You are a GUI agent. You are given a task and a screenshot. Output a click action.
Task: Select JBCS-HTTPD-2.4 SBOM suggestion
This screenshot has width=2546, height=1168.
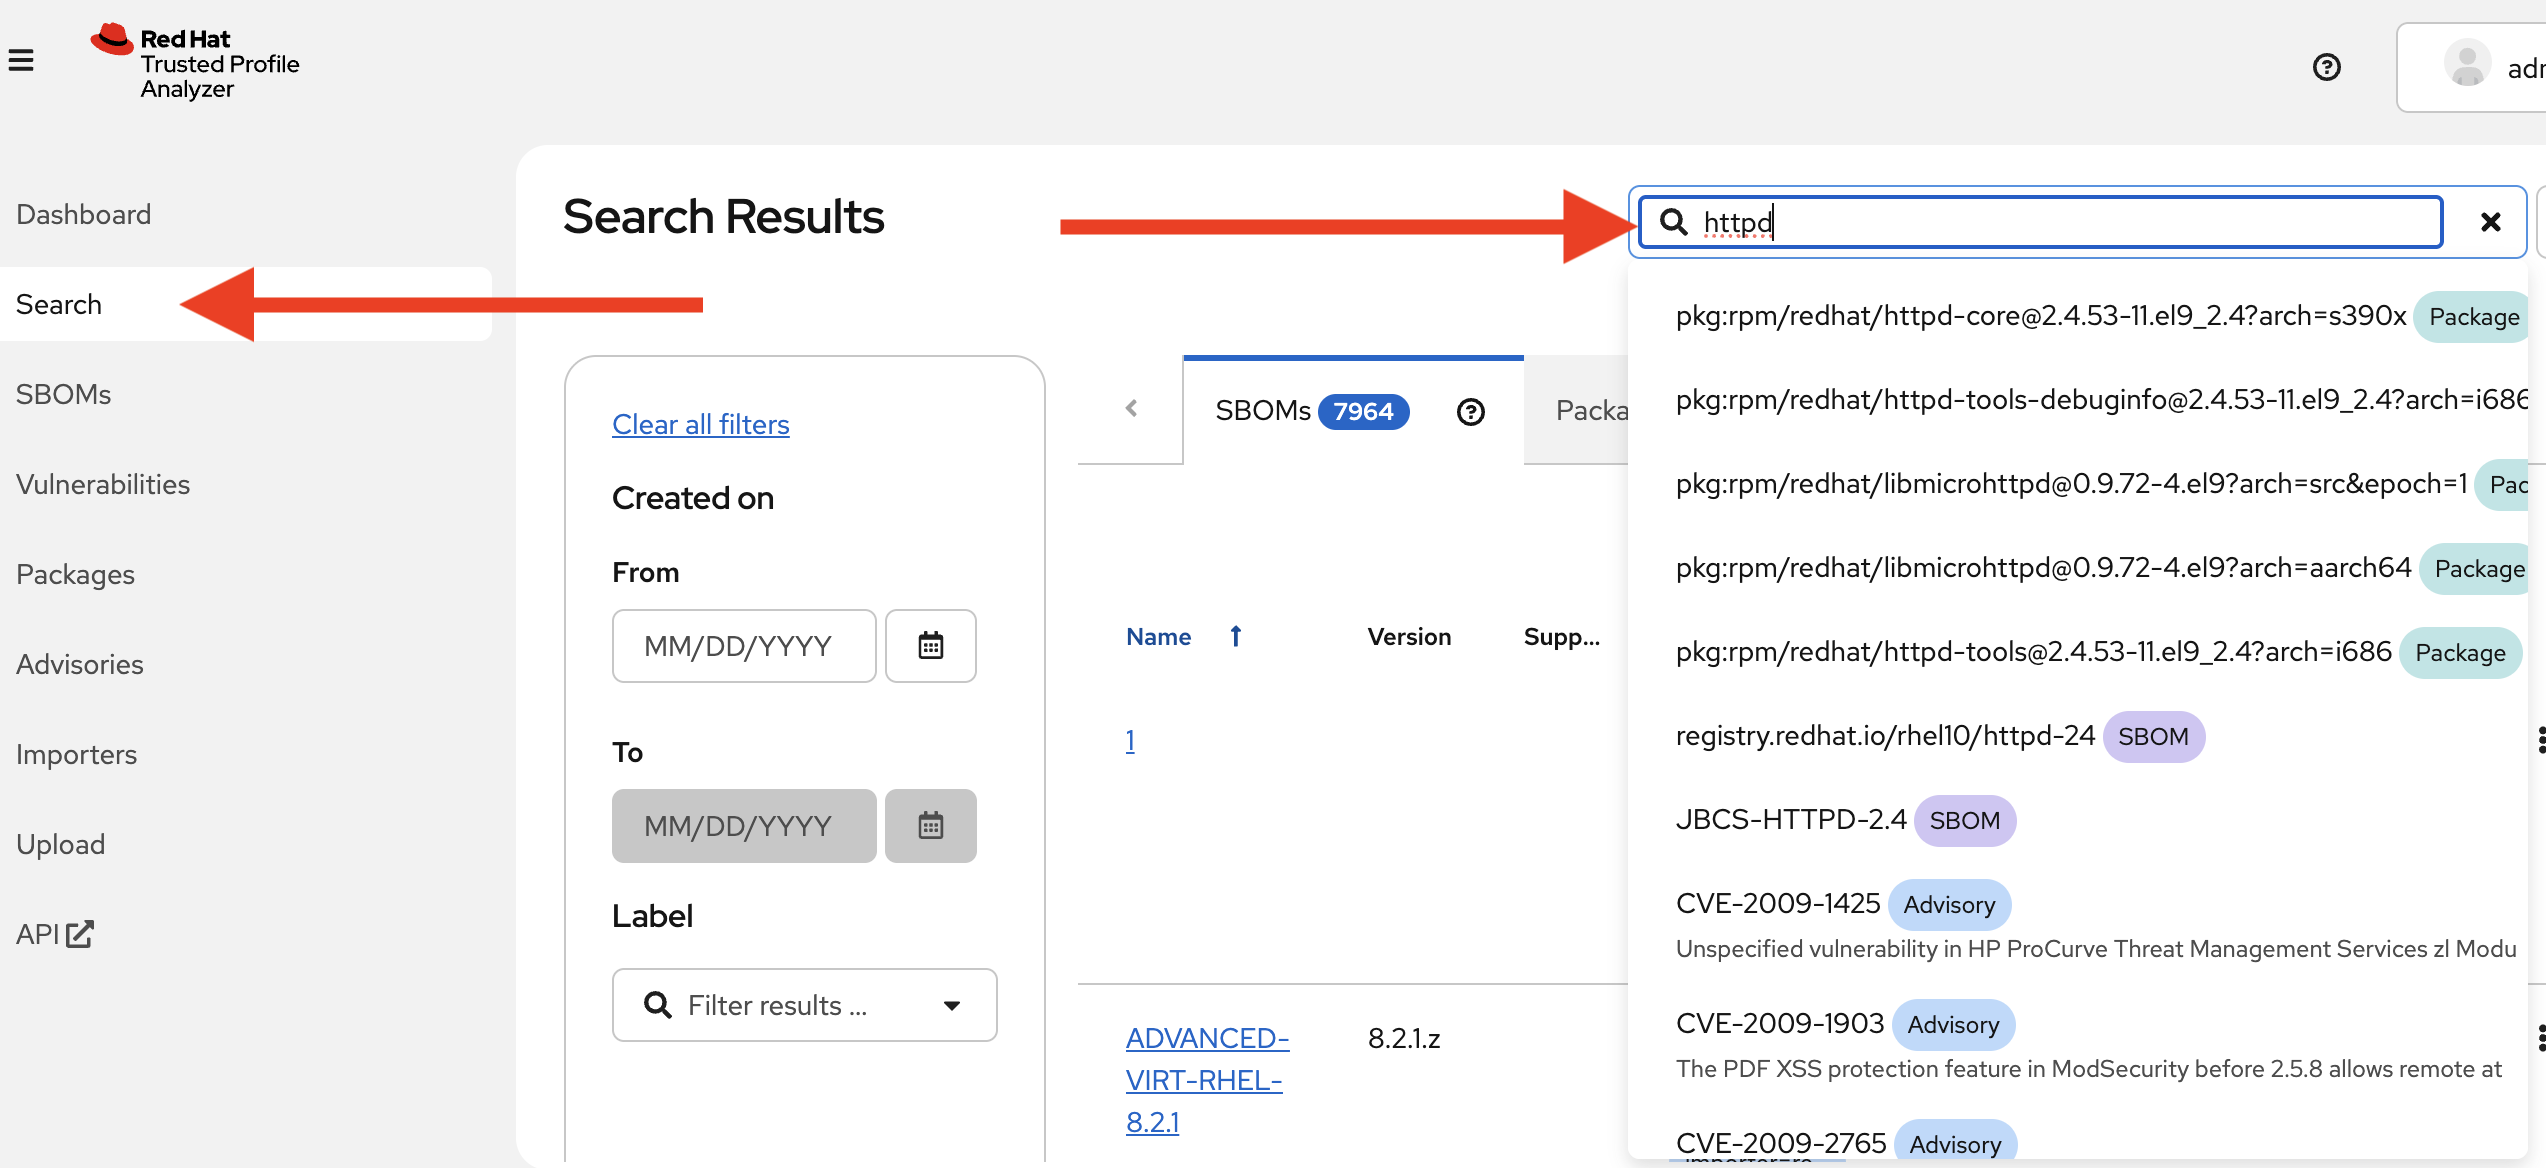[x=1790, y=820]
